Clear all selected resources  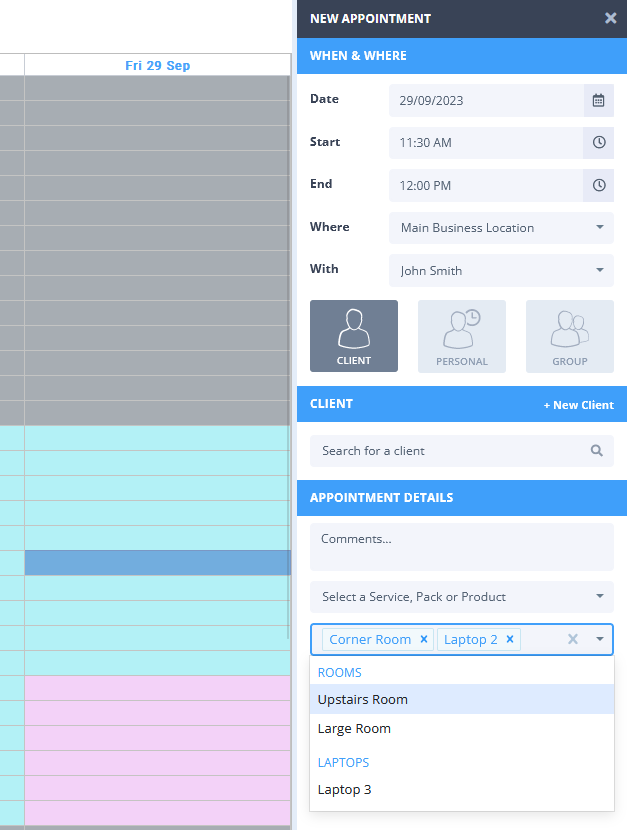573,639
